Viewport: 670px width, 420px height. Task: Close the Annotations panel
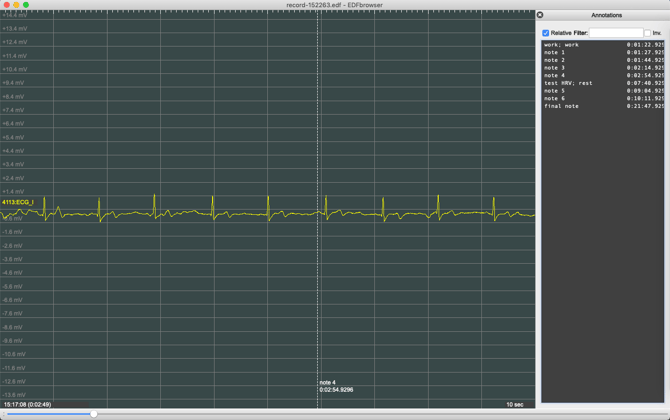coord(540,15)
